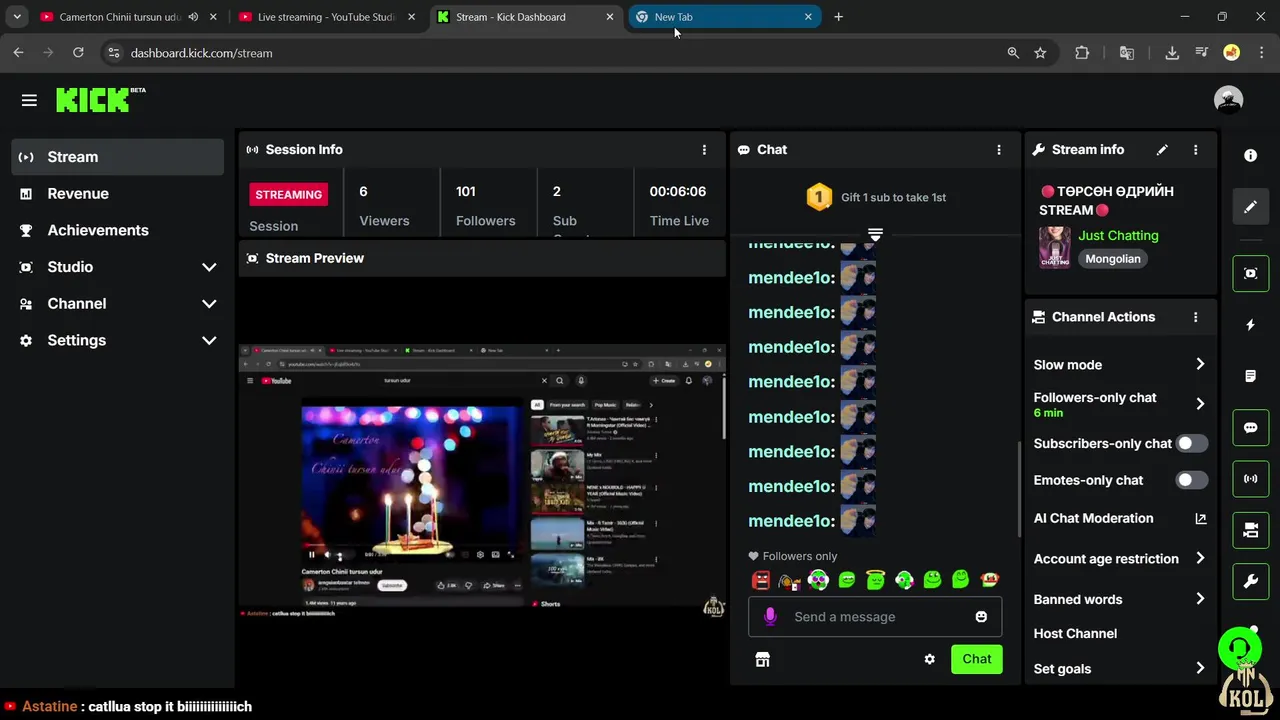Viewport: 1280px width, 720px height.
Task: Click the video camera icon in right rail
Action: pyautogui.click(x=1250, y=530)
